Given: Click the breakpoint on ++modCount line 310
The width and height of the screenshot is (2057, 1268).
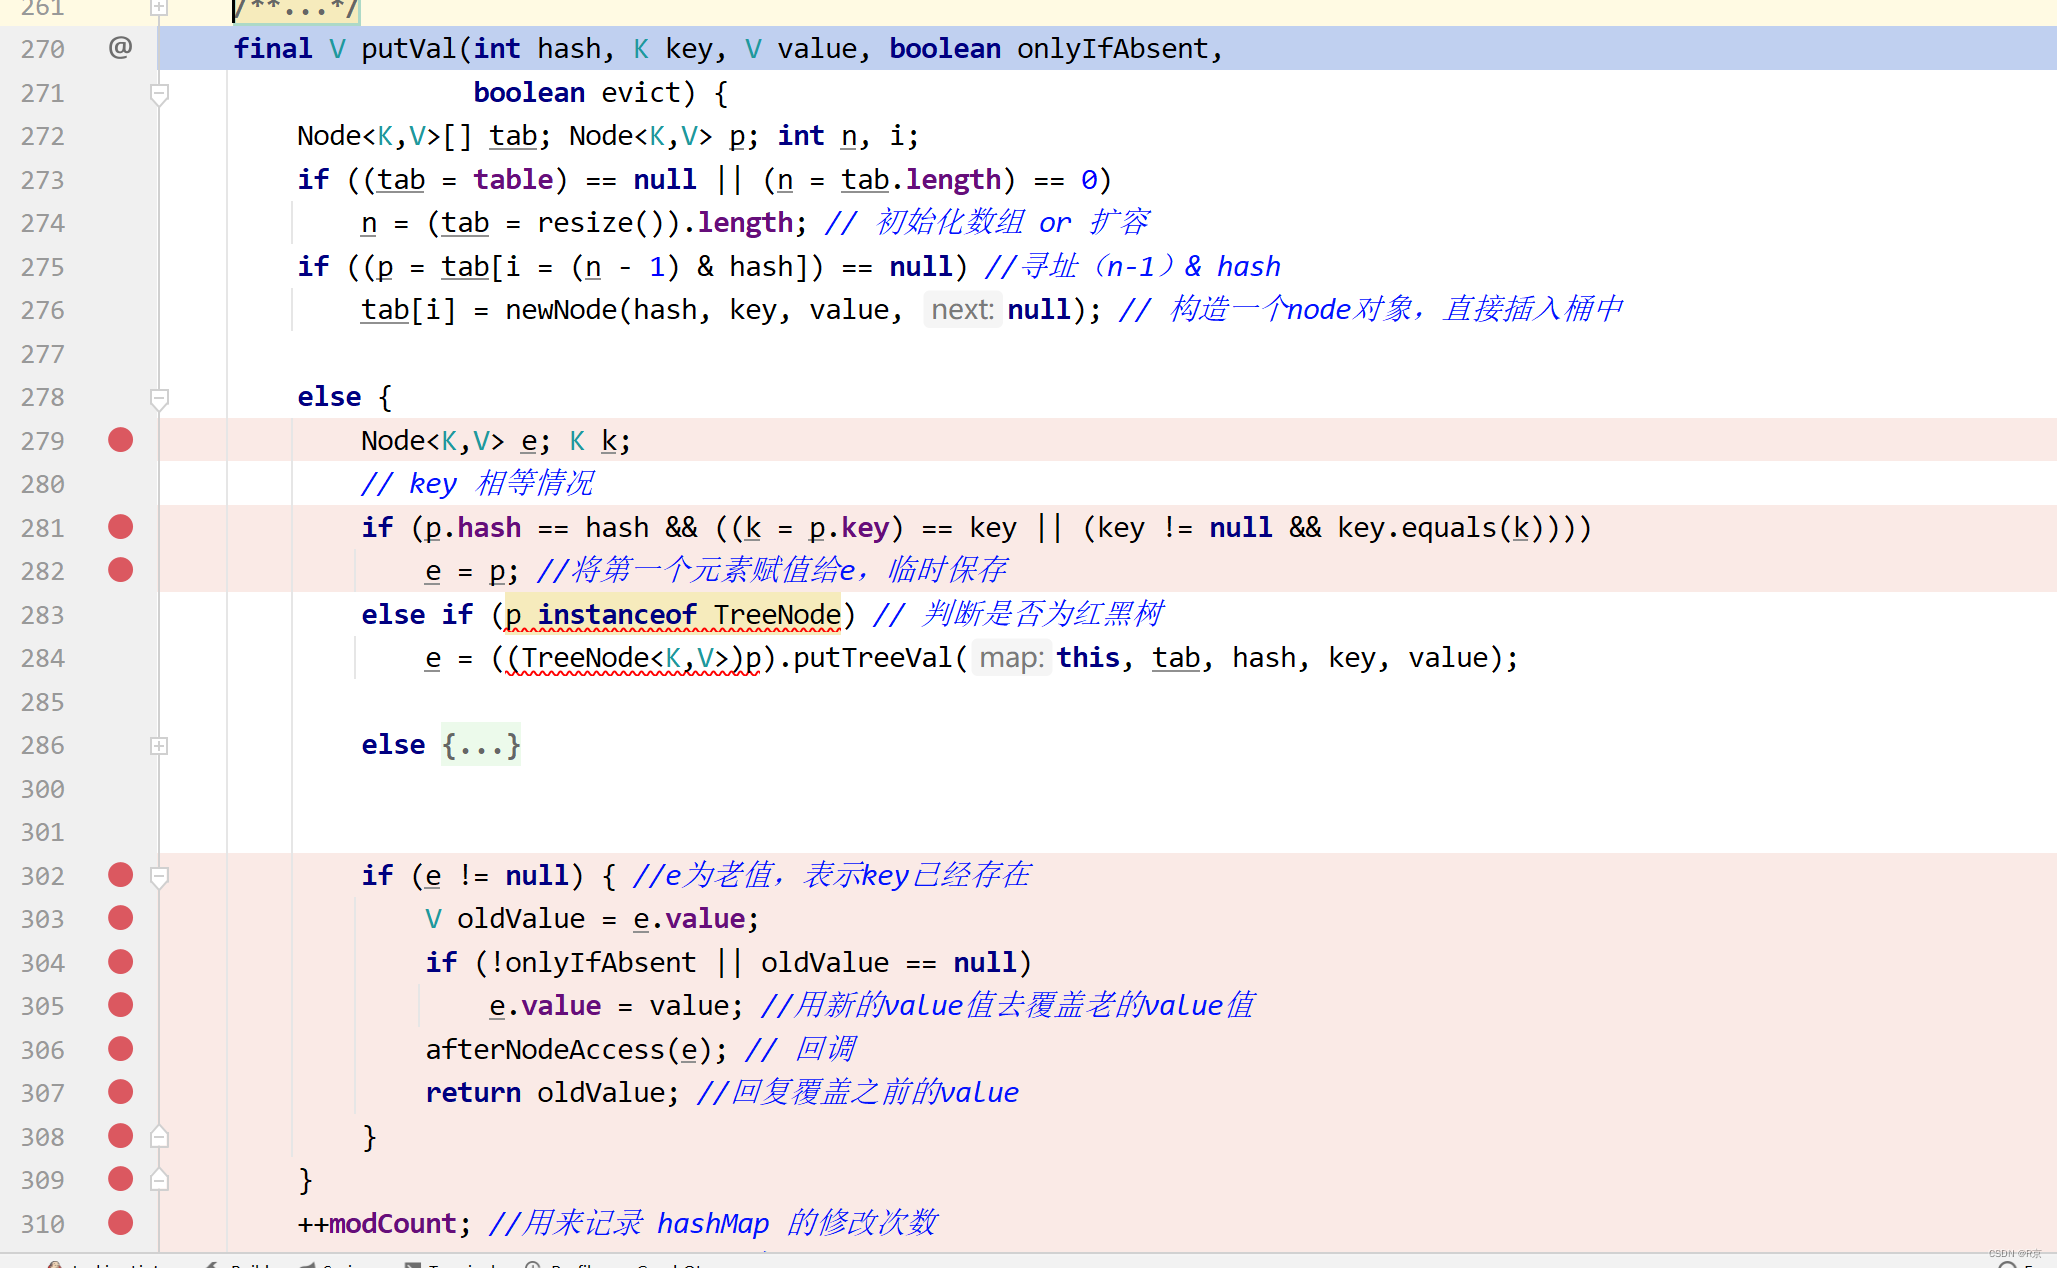Looking at the screenshot, I should (x=120, y=1223).
